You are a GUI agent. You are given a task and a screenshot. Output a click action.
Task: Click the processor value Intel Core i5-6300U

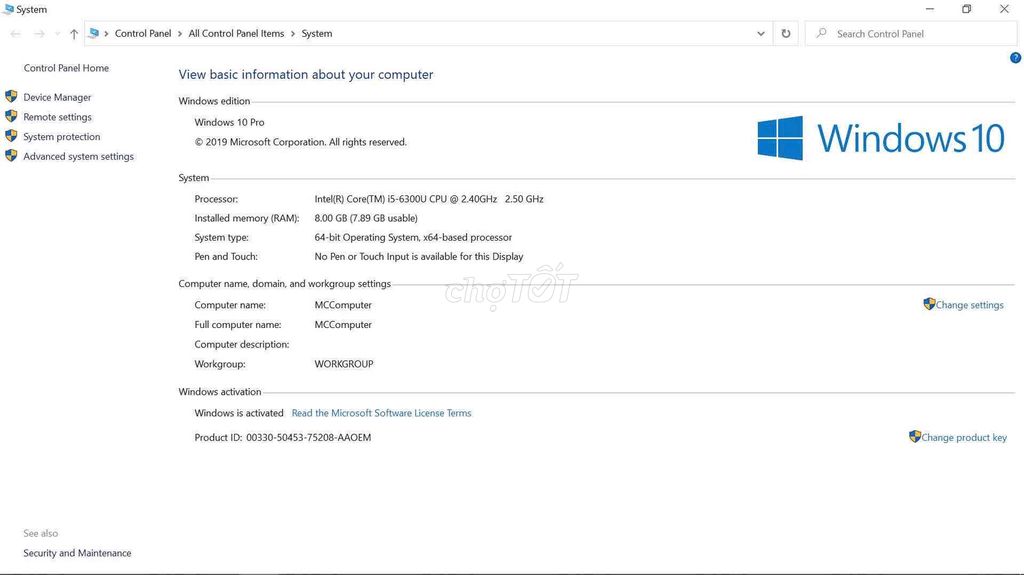click(429, 199)
